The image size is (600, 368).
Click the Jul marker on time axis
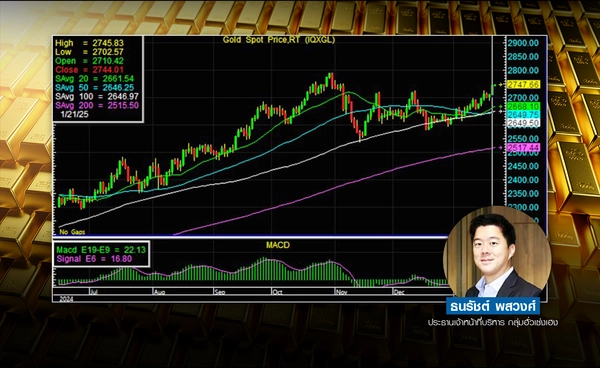point(93,292)
